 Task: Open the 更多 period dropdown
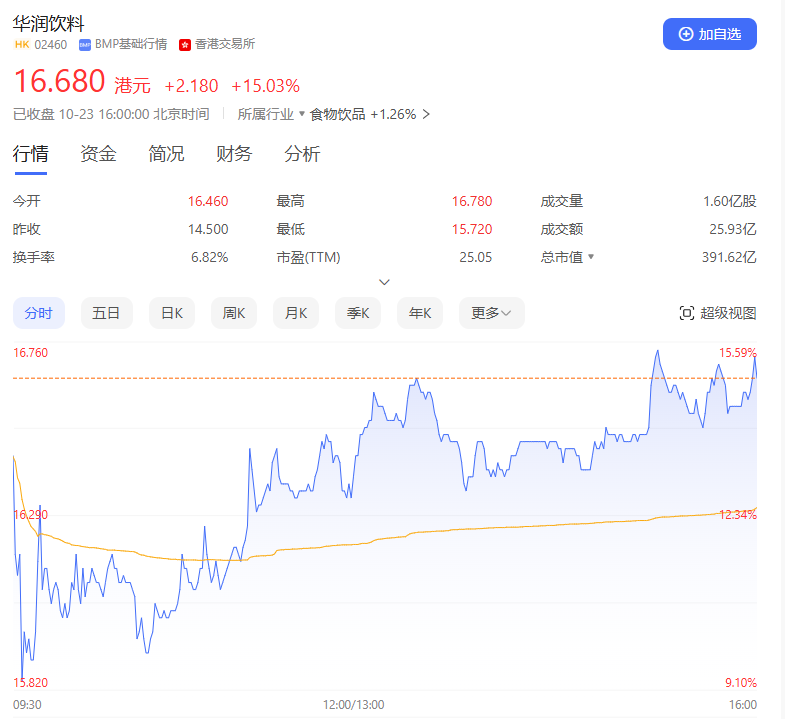tap(492, 313)
